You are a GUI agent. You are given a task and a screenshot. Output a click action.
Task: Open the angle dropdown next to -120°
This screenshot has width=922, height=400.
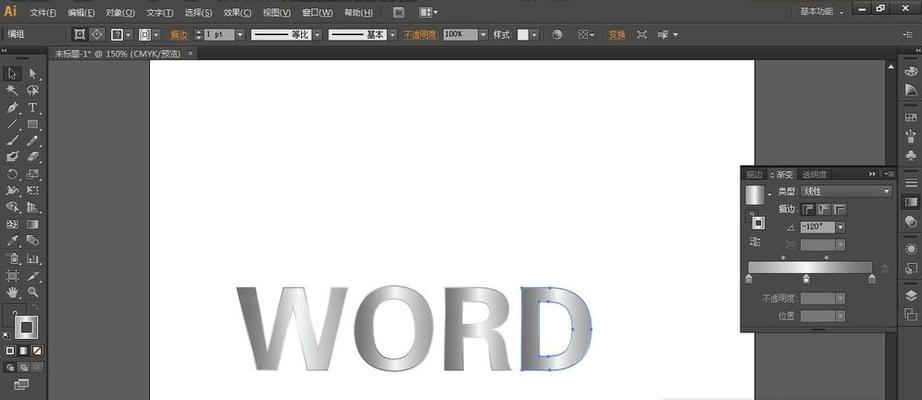click(841, 227)
